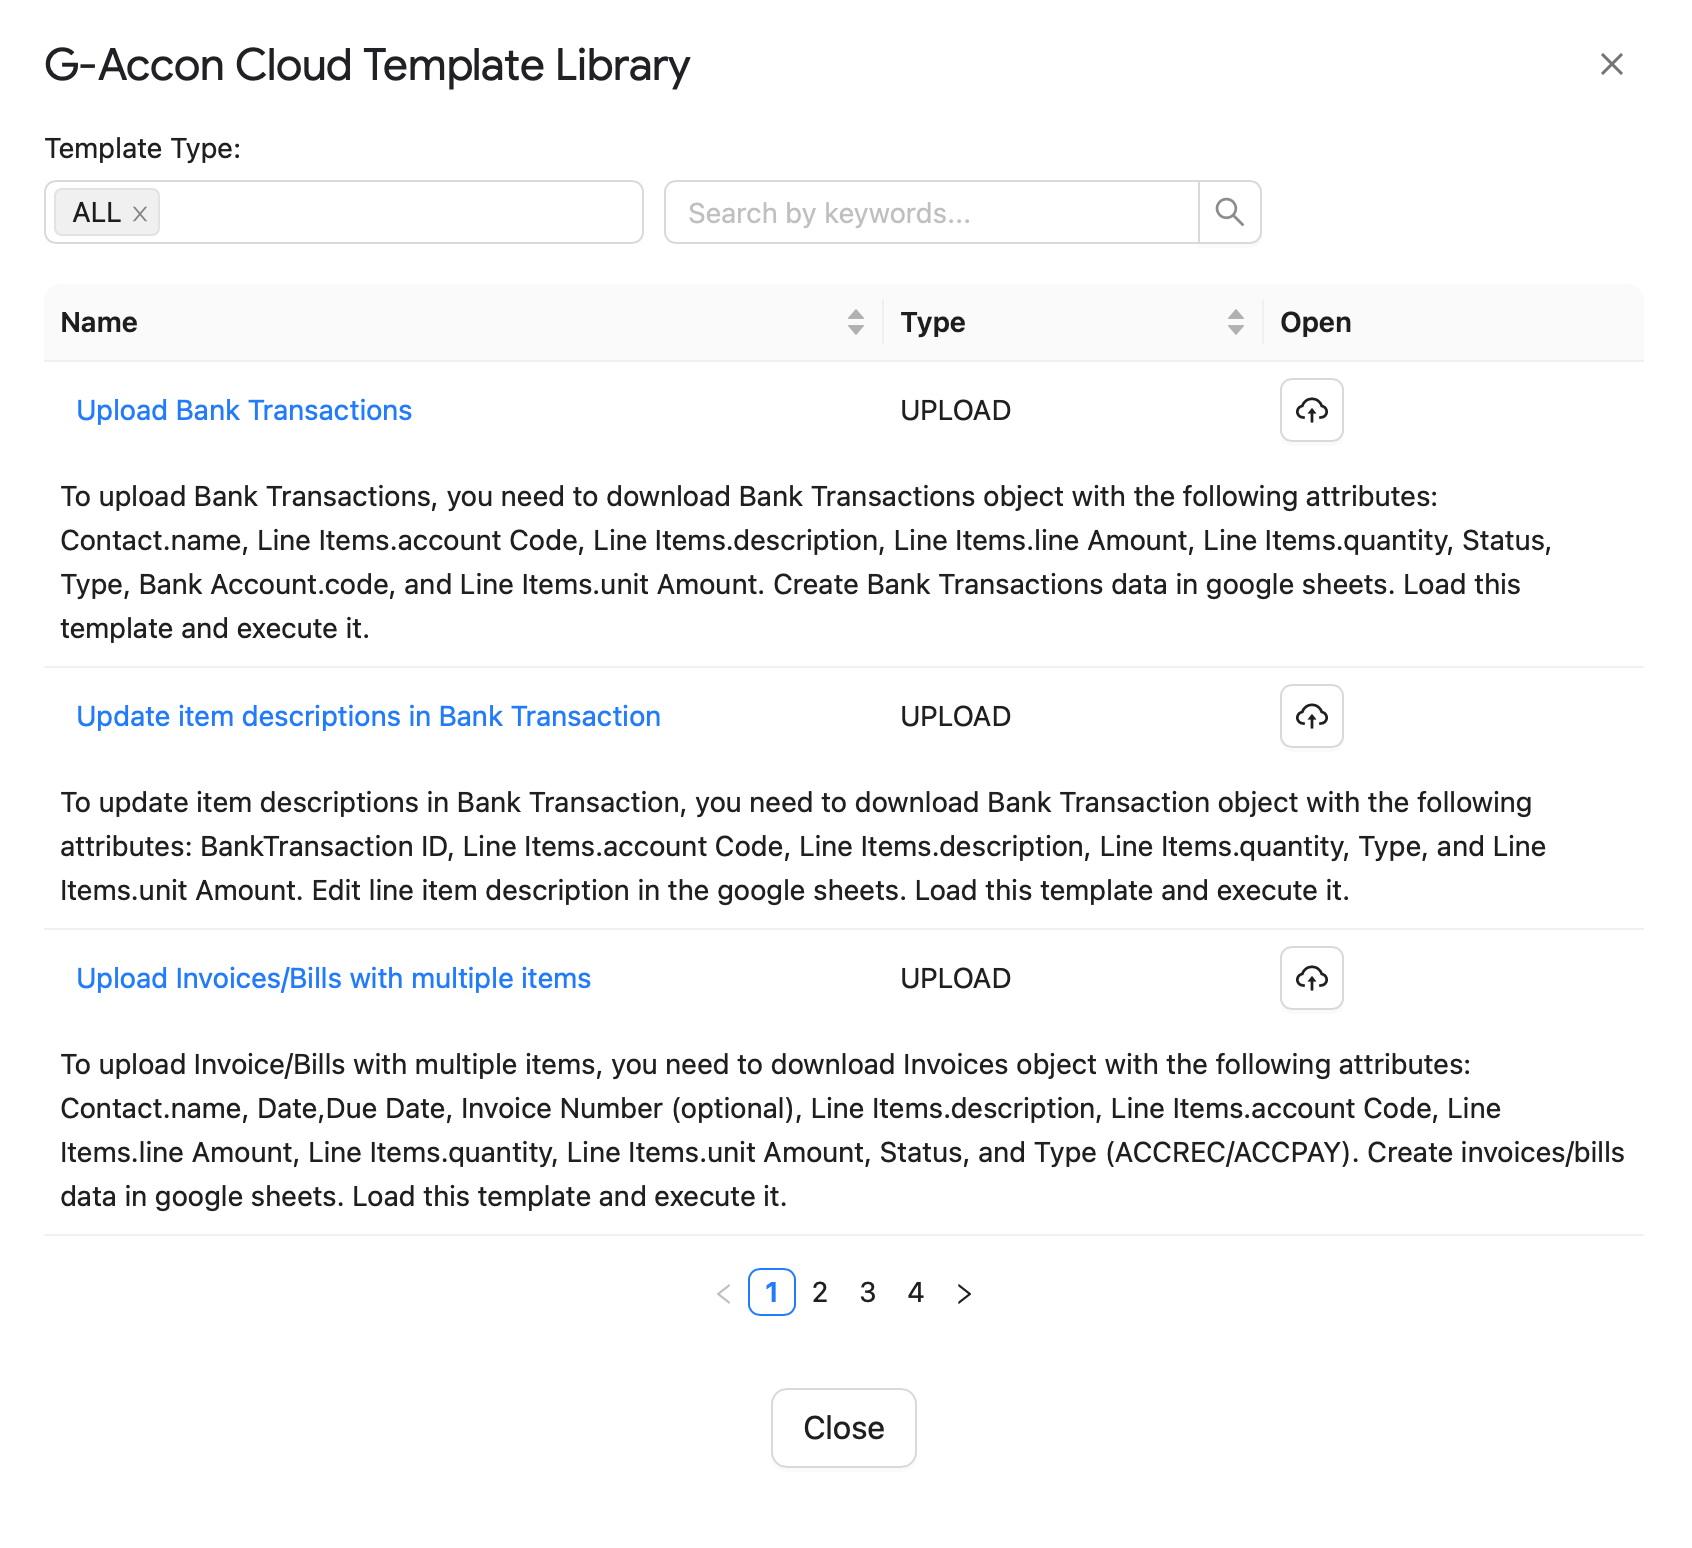
Task: Click the Open column header
Action: [1315, 322]
